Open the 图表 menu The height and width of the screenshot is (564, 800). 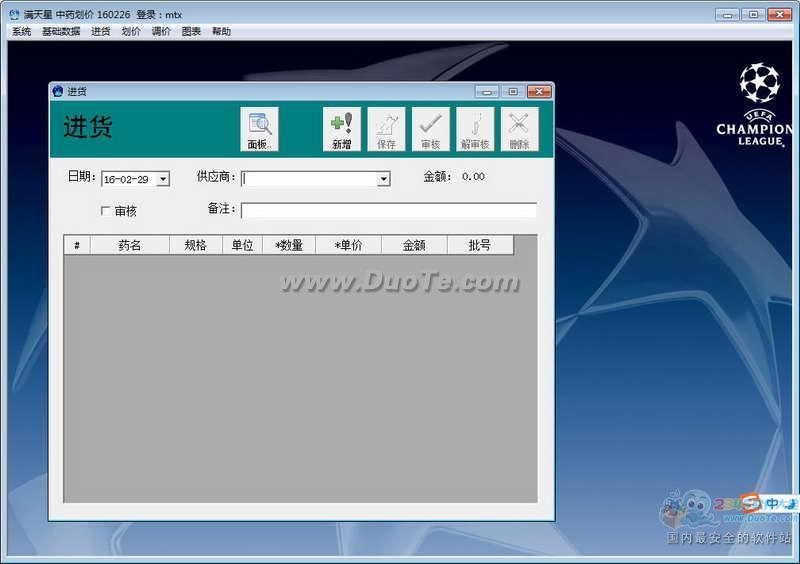coord(191,32)
